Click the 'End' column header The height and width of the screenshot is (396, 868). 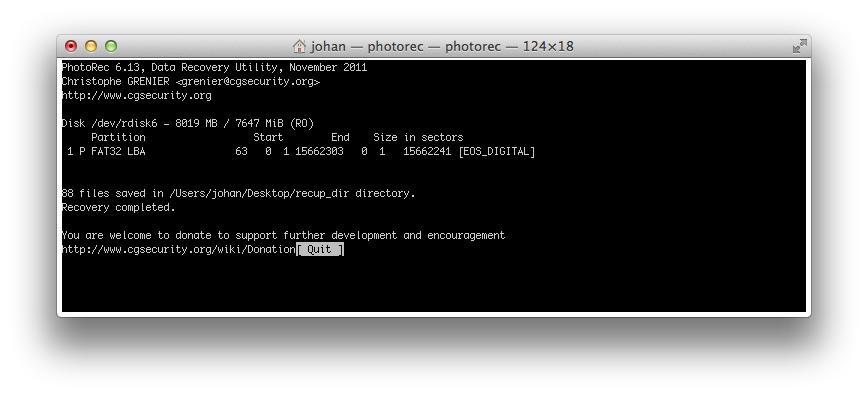click(340, 137)
